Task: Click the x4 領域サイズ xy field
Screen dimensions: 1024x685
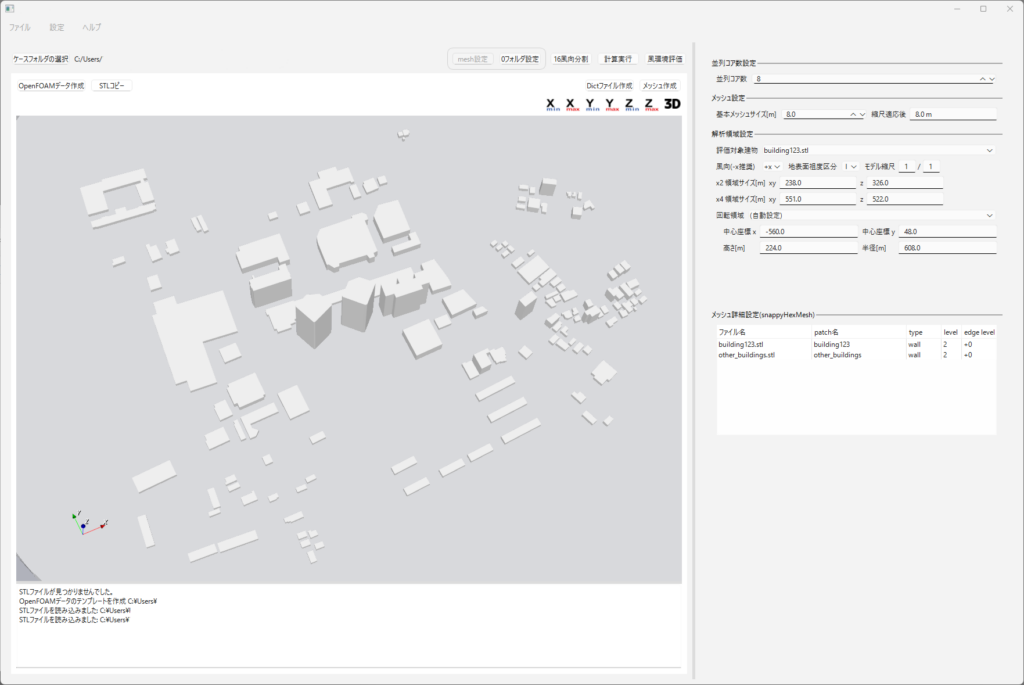Action: [818, 199]
